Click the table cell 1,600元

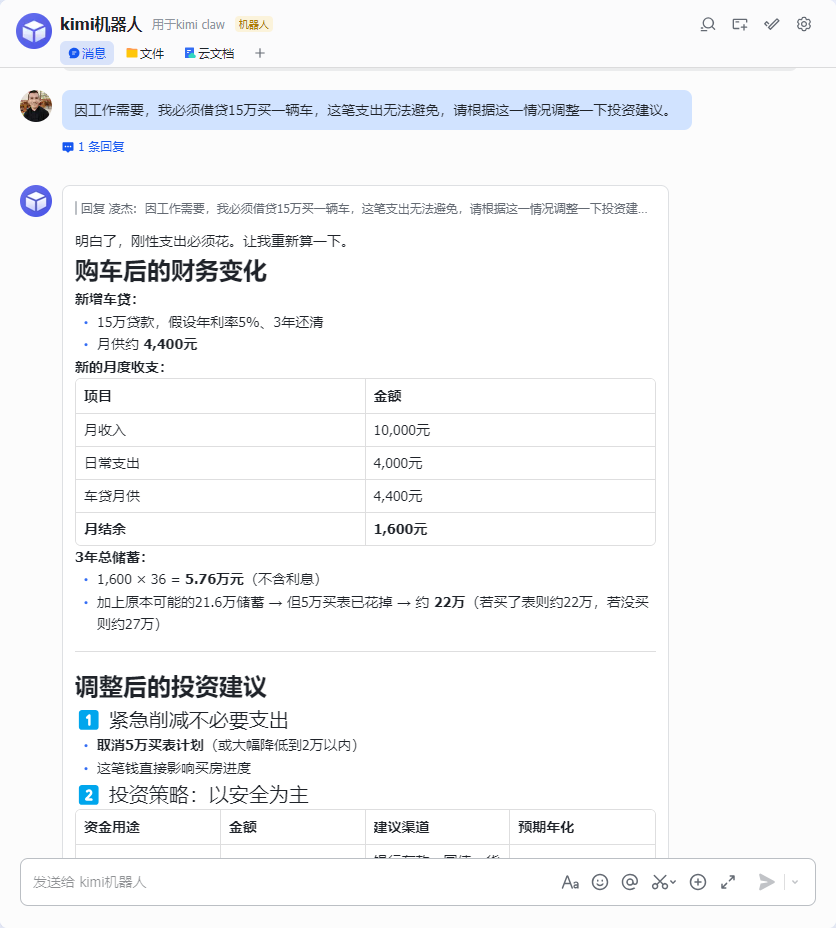tap(510, 529)
